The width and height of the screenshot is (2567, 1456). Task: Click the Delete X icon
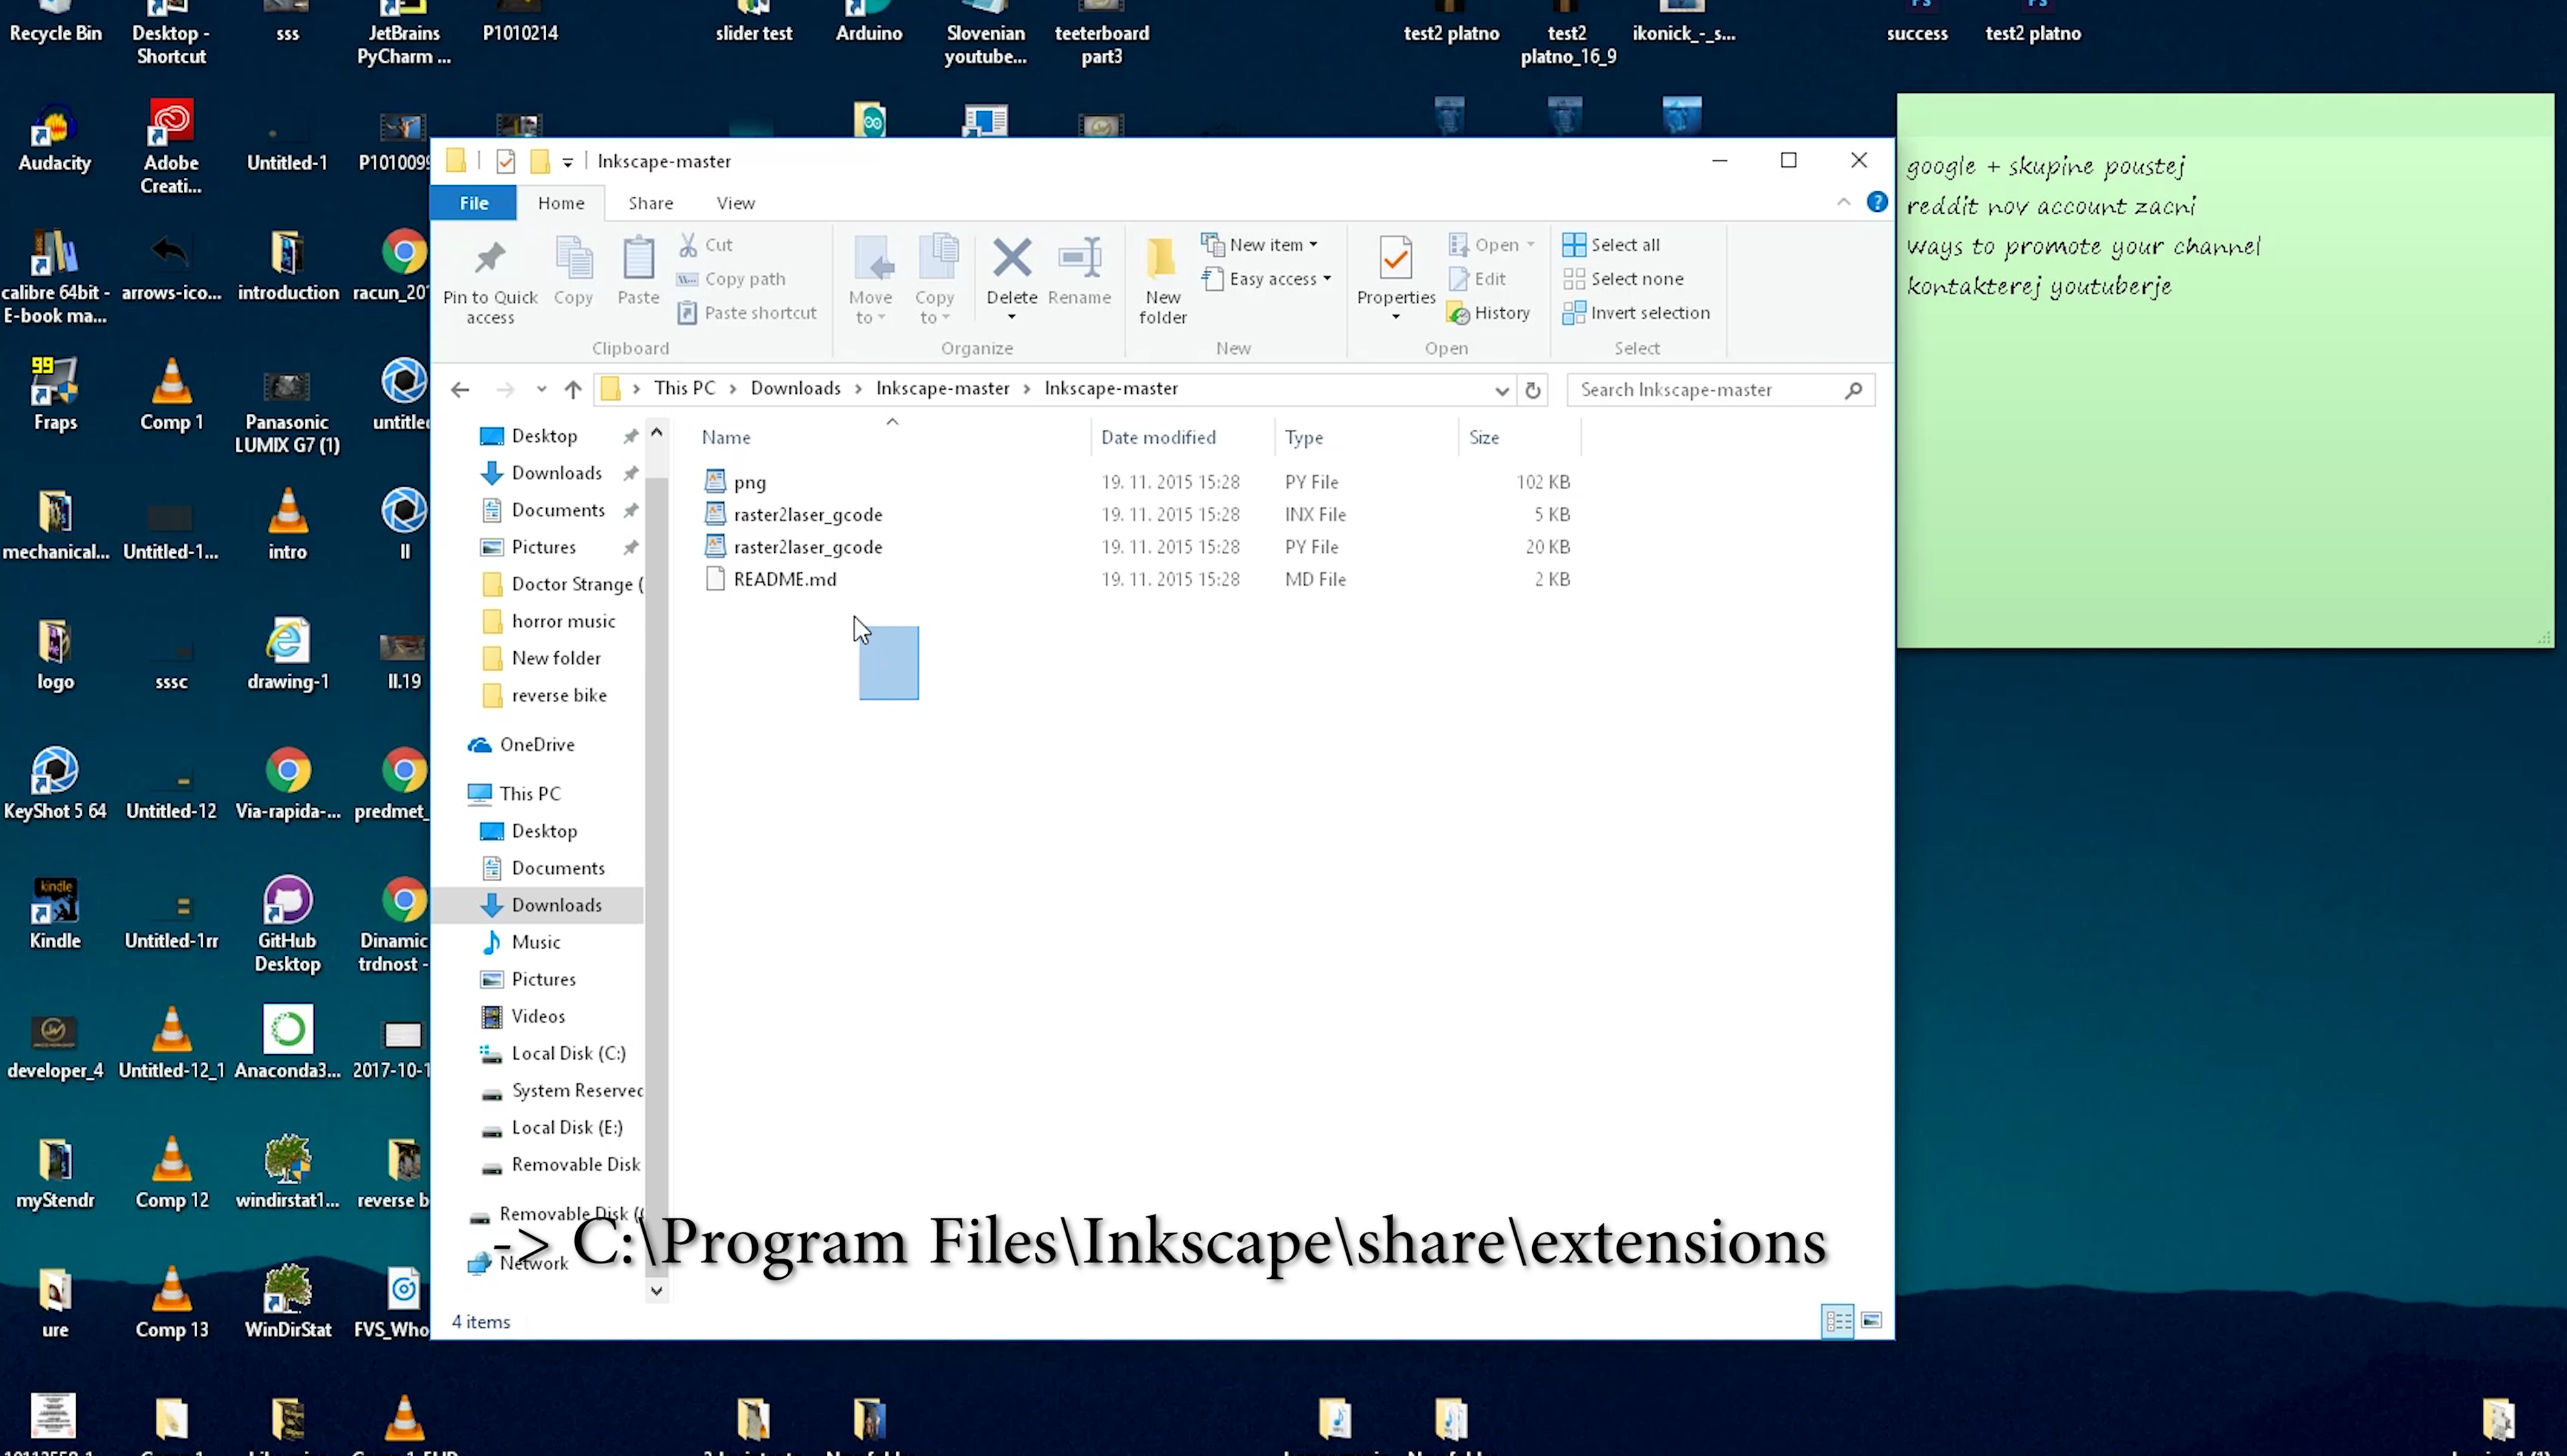pyautogui.click(x=1012, y=258)
